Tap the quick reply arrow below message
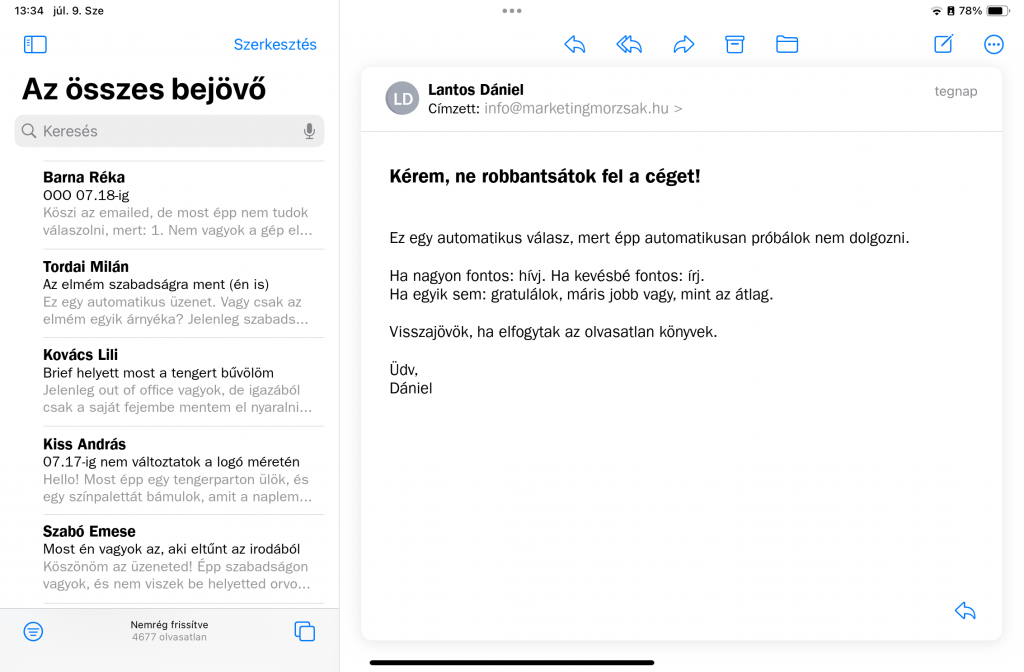The image size is (1024, 672). (x=965, y=611)
